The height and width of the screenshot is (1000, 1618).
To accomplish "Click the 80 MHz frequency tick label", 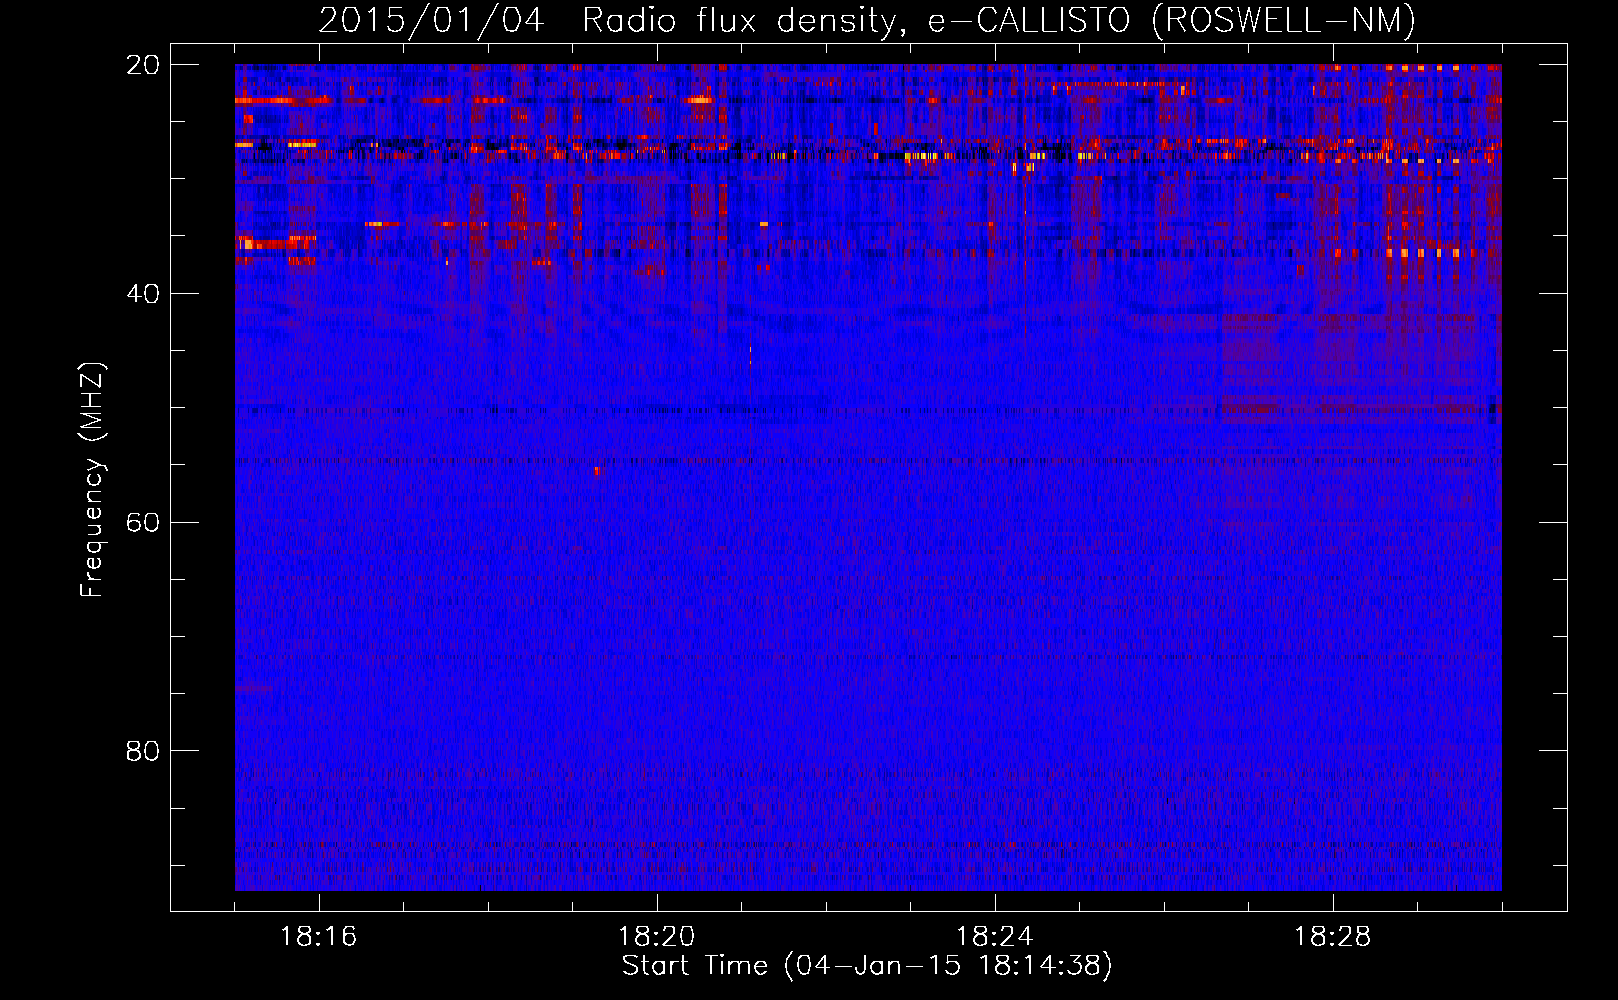I will (143, 751).
